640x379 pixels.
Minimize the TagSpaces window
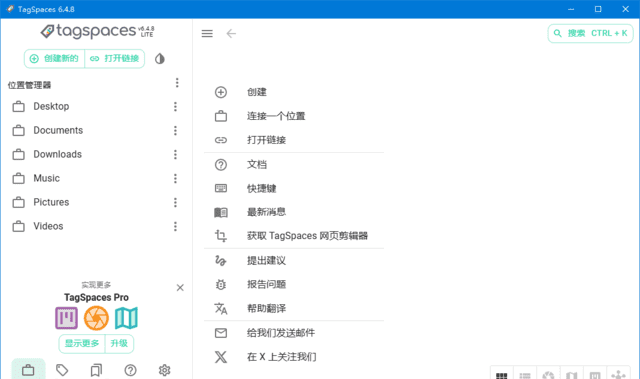click(x=571, y=9)
